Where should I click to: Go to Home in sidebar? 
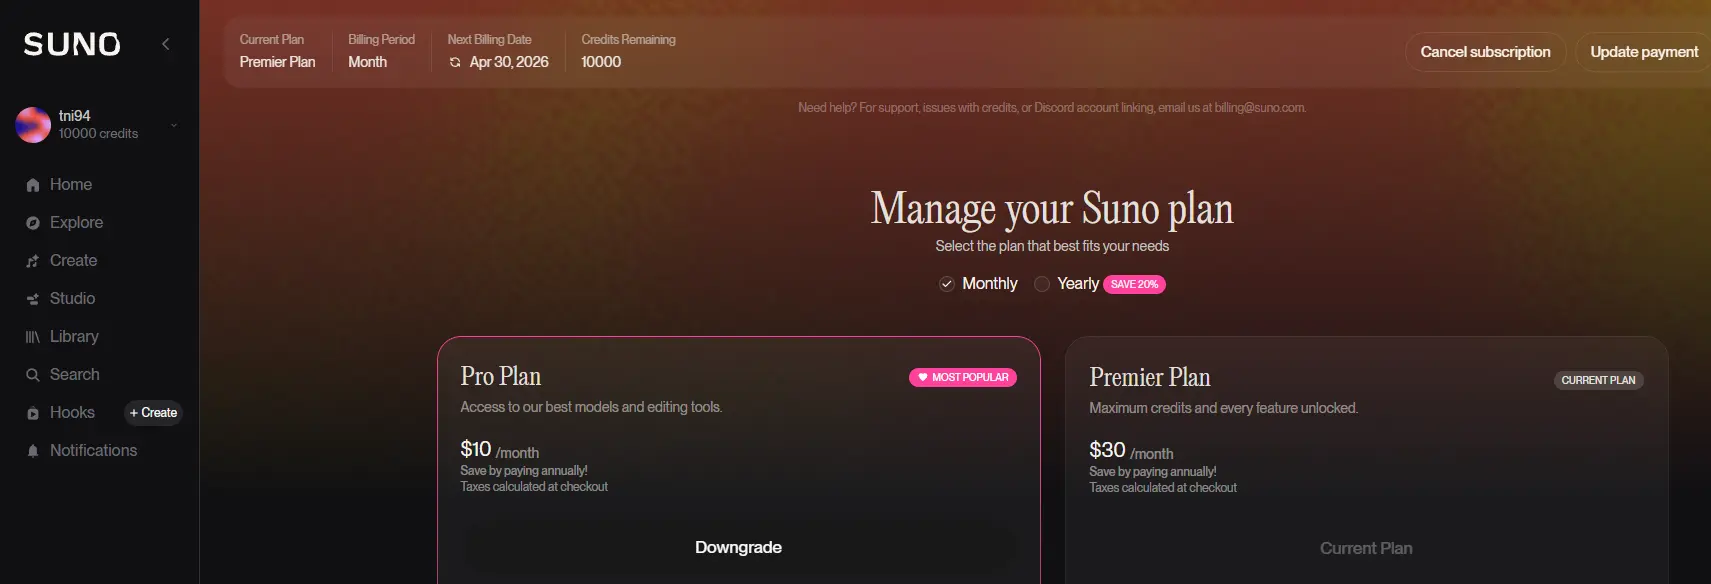71,185
